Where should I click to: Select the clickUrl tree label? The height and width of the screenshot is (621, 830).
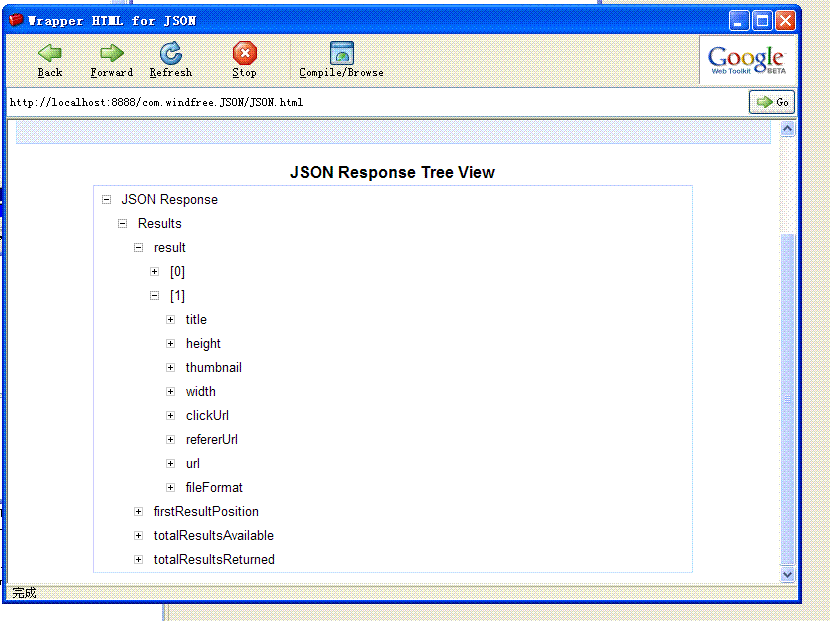[x=207, y=416]
